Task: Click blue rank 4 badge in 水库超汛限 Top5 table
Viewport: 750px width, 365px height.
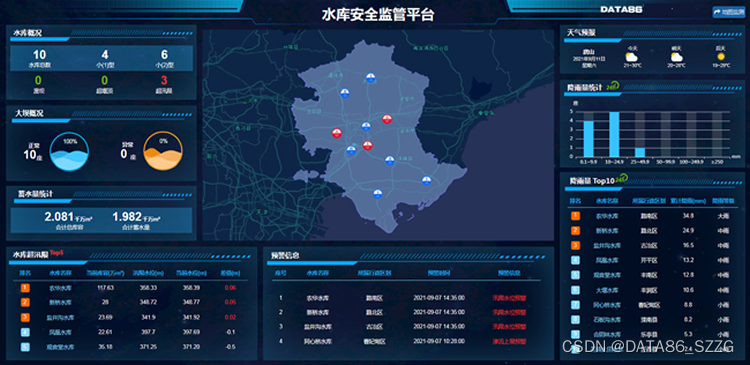Action: click(25, 332)
